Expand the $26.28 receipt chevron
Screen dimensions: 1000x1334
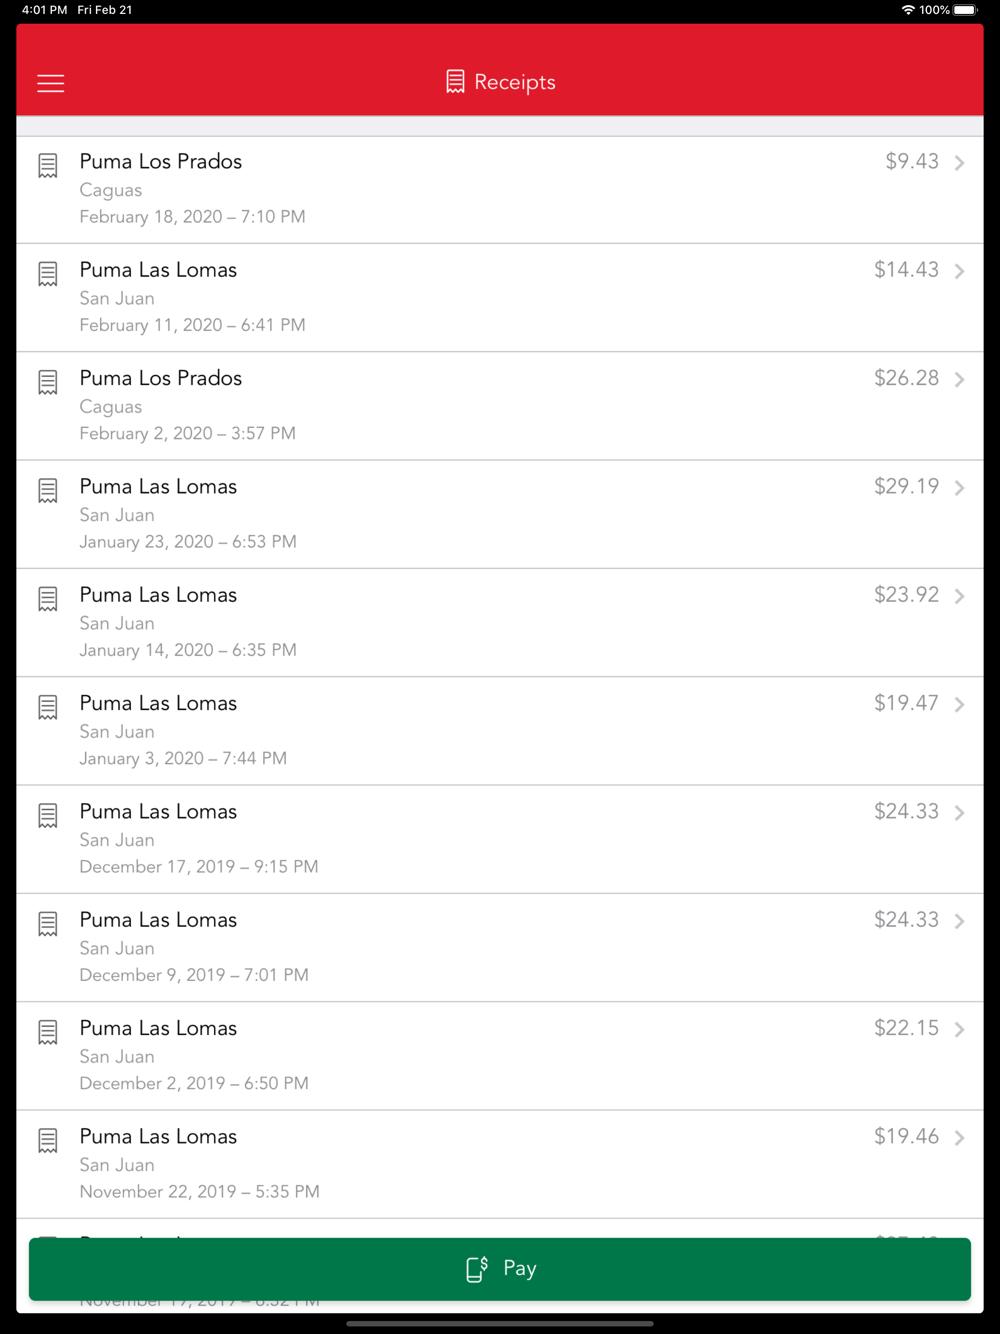[959, 379]
